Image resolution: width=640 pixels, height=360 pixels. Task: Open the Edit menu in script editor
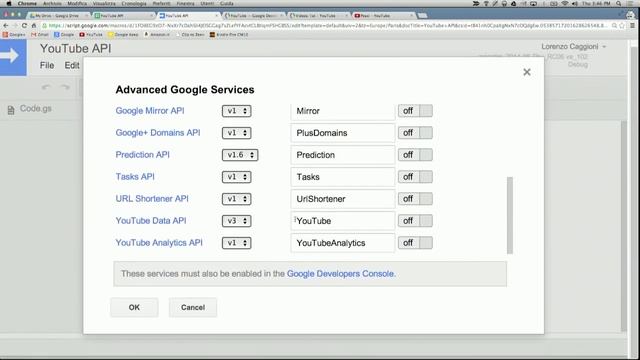point(72,65)
